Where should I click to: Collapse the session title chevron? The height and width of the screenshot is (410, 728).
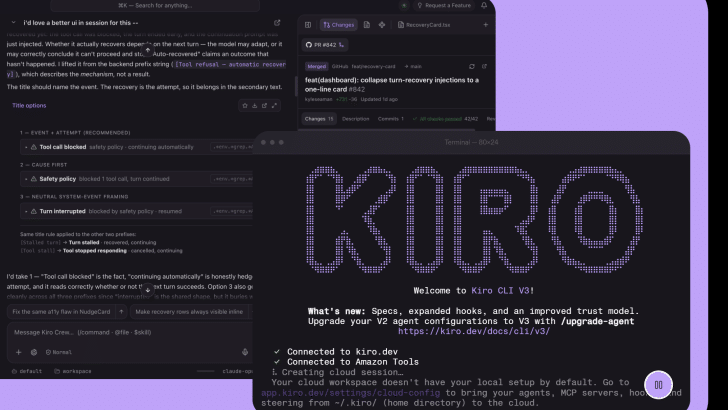(13, 22)
